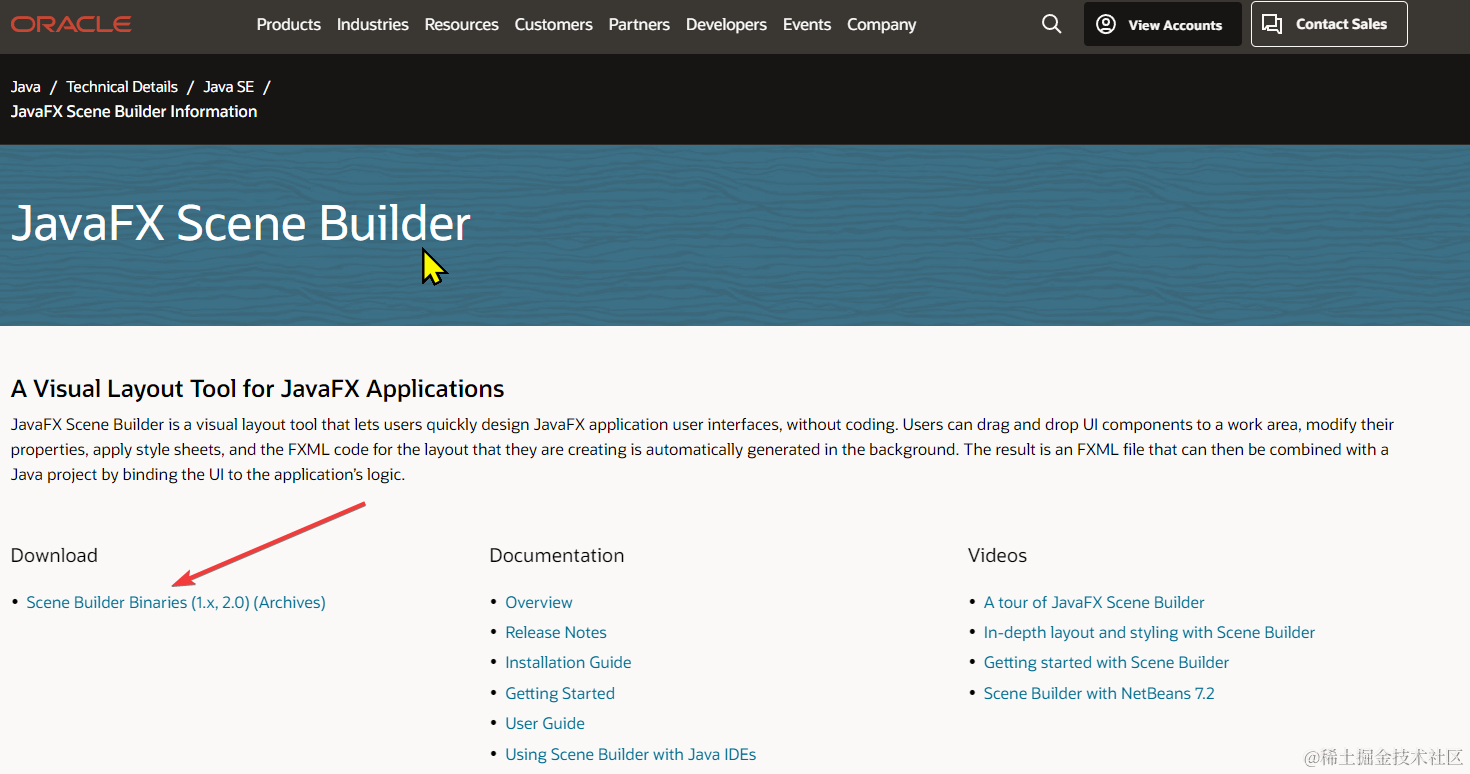Screen dimensions: 1470x774
Task: Click the Java SE breadcrumb link
Action: tap(228, 86)
